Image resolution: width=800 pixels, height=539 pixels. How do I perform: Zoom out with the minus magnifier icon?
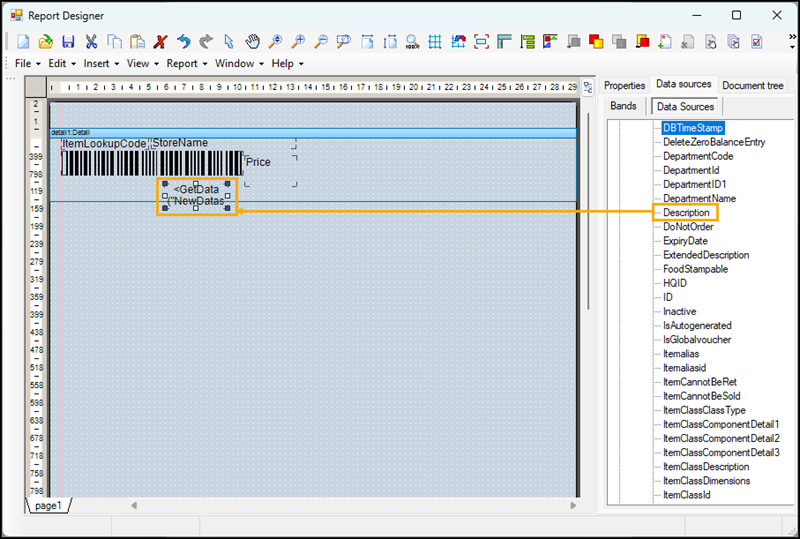pyautogui.click(x=321, y=42)
